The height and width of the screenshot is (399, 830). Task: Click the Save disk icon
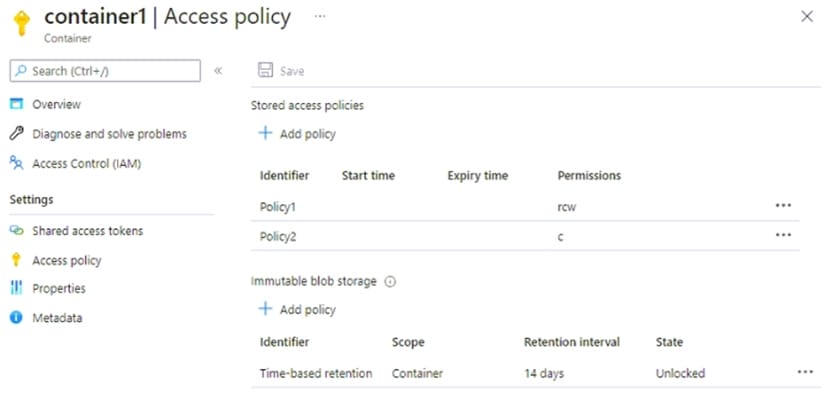pyautogui.click(x=265, y=71)
